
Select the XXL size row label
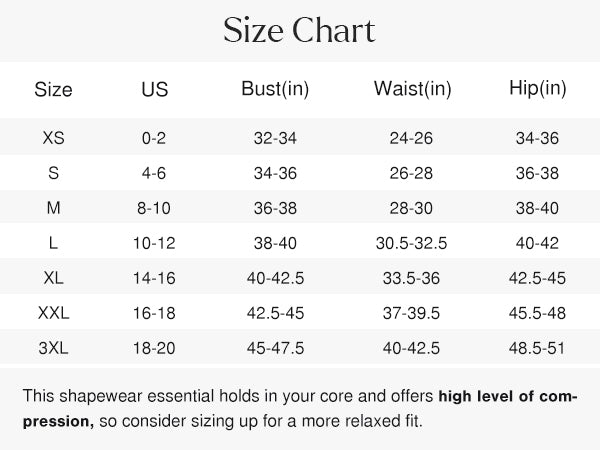pos(53,313)
